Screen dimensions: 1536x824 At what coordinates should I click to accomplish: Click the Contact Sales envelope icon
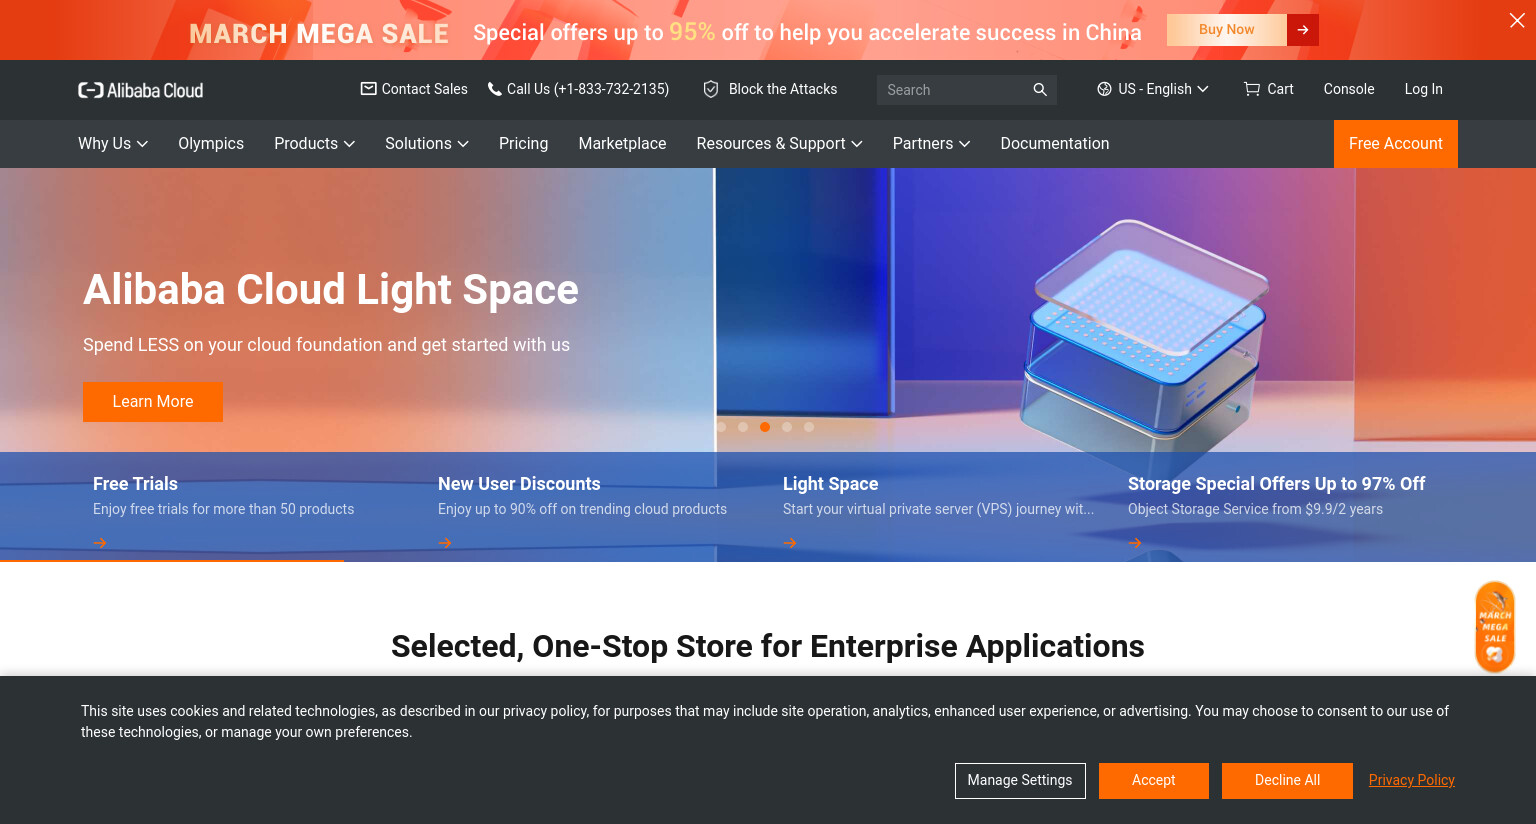368,89
